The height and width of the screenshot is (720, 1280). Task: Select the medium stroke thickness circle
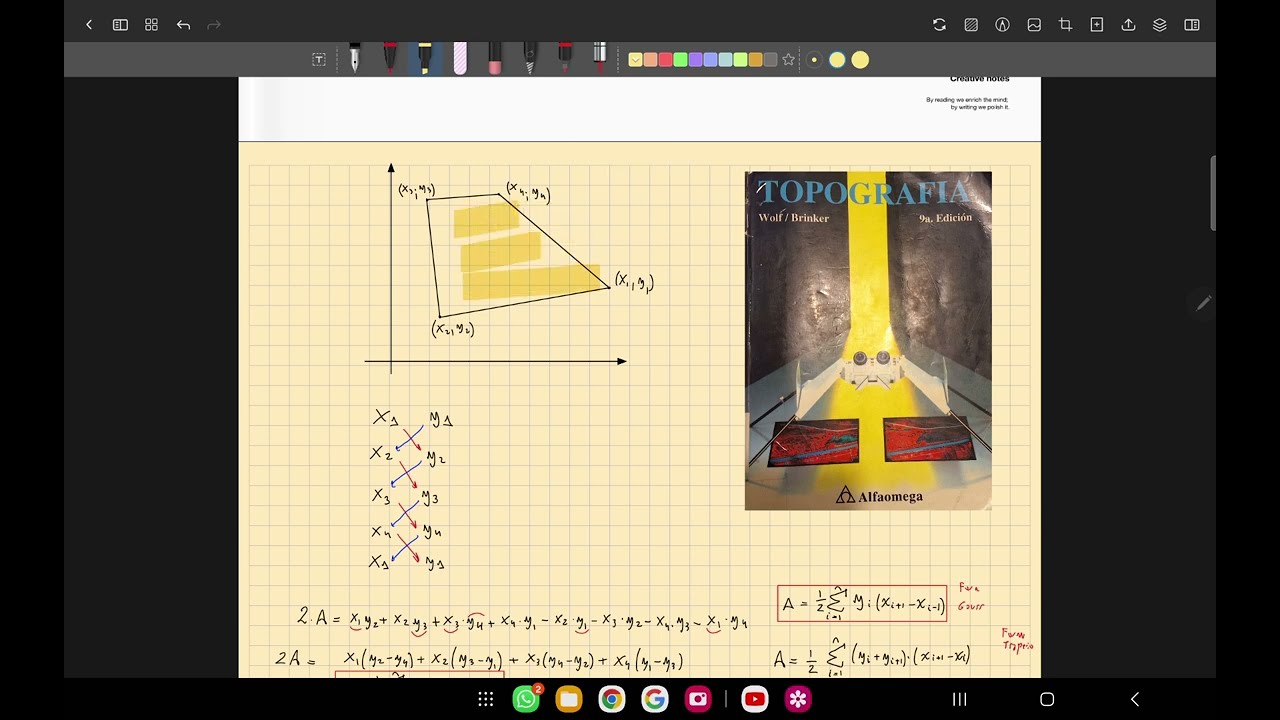837,60
